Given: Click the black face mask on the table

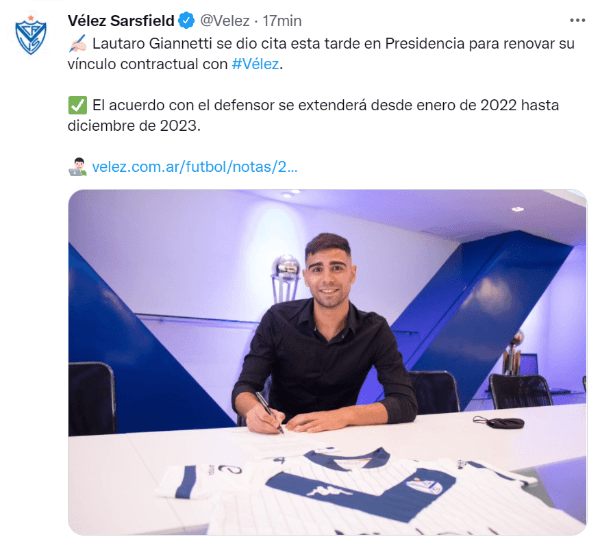Looking at the screenshot, I should tap(499, 422).
